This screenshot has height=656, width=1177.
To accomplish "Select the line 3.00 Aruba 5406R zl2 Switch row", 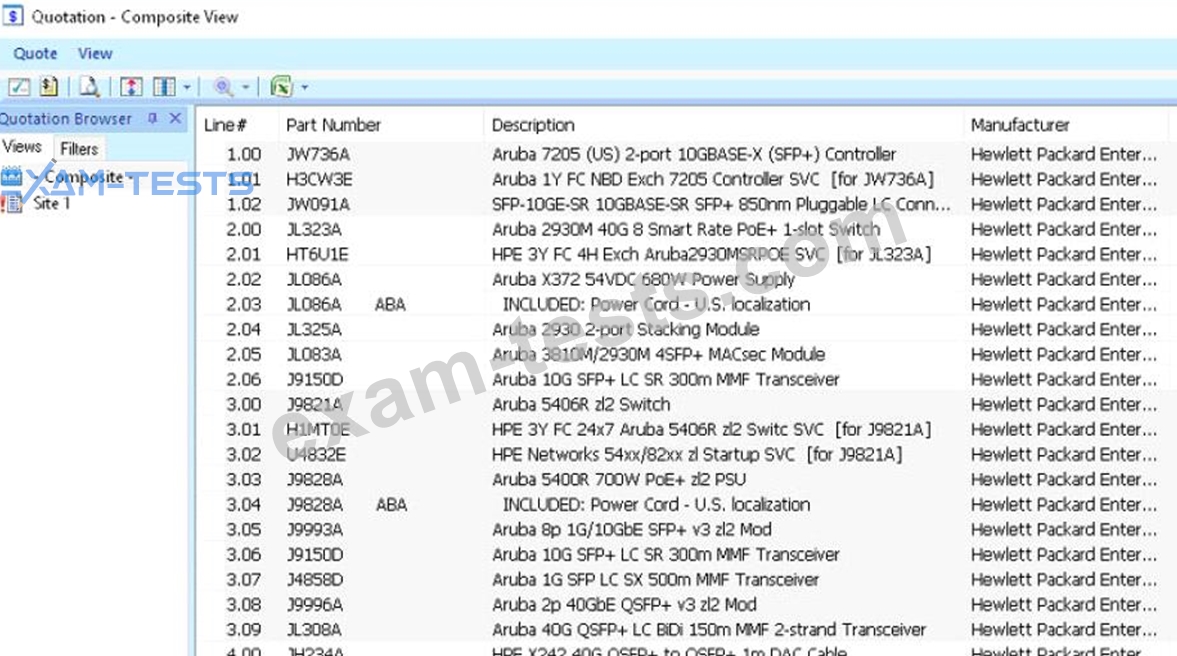I will tap(580, 404).
